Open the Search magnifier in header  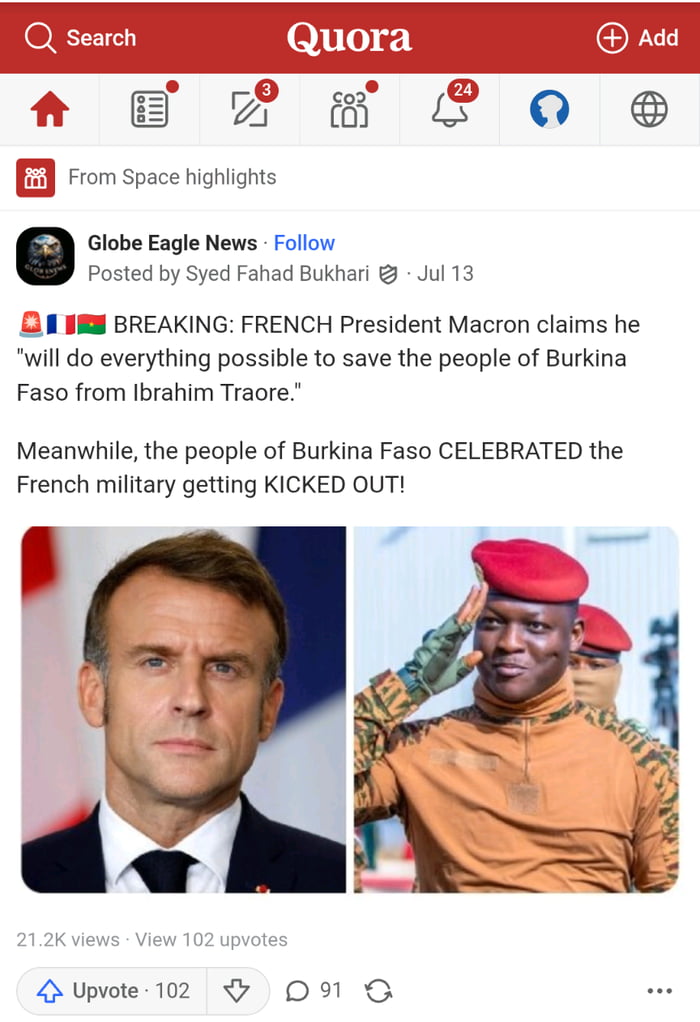[x=41, y=38]
